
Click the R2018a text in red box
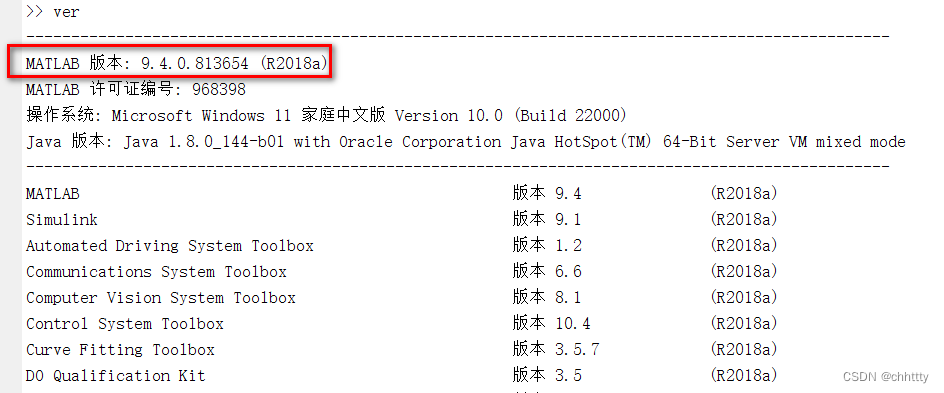pos(294,63)
